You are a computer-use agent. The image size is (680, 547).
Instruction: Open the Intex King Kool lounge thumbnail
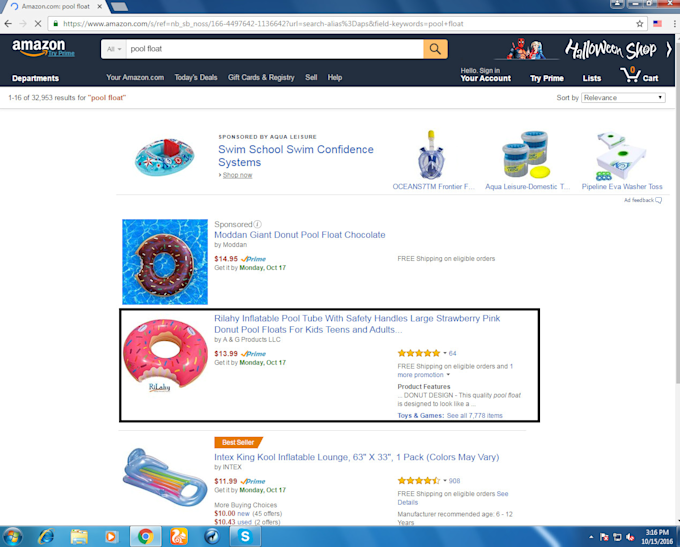pos(165,478)
